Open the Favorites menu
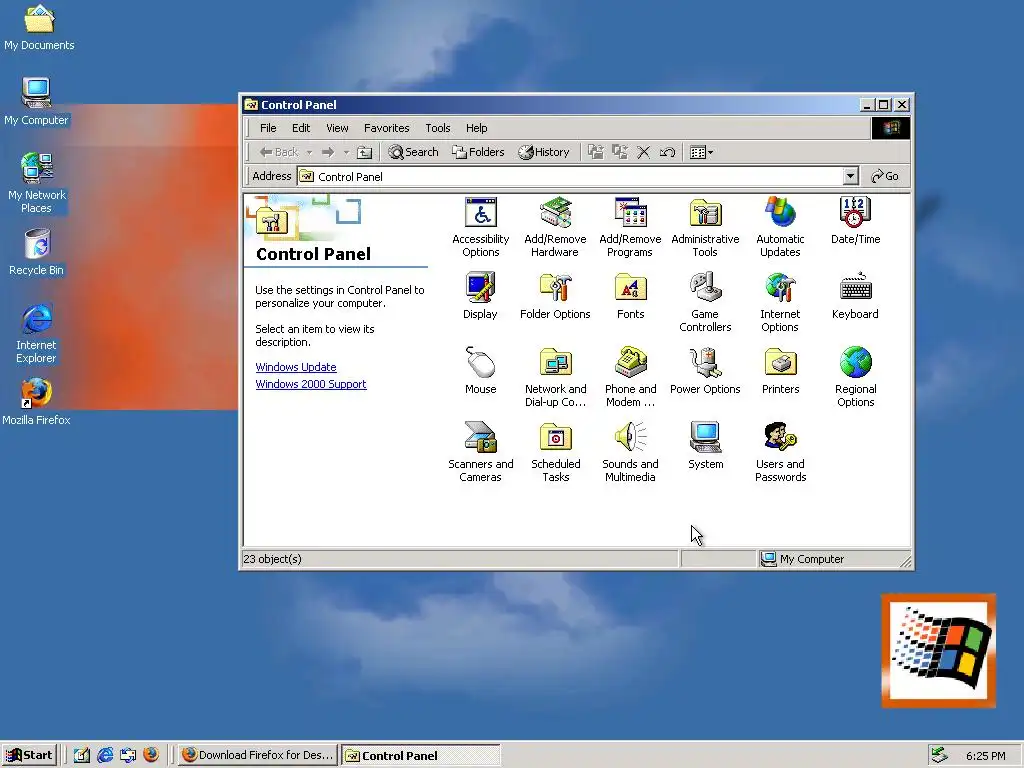 (x=387, y=128)
